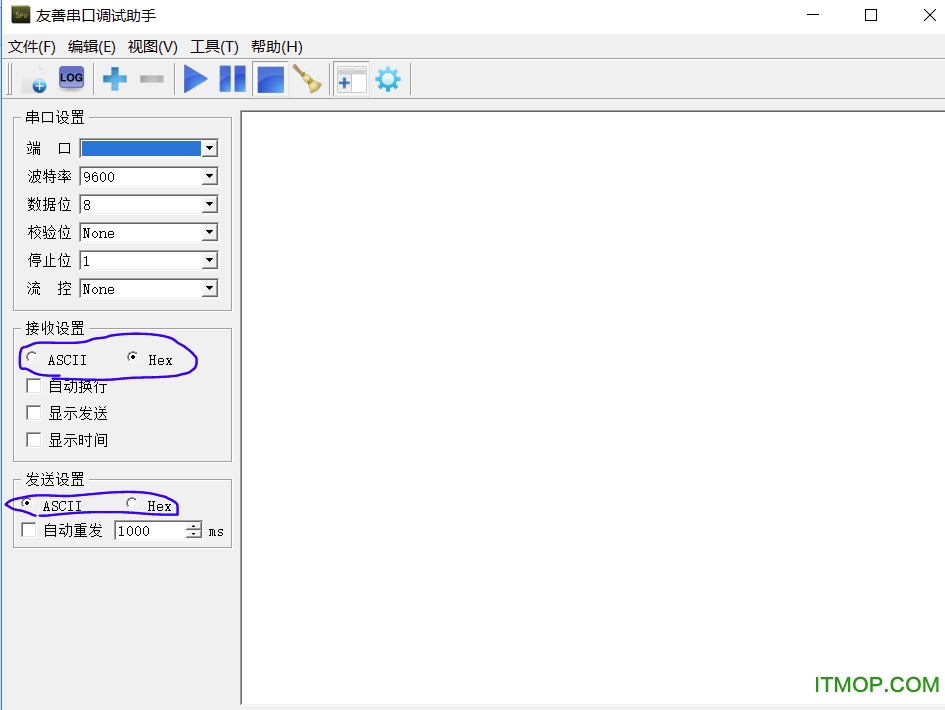Open the 工具(T) menu
The width and height of the screenshot is (945, 710).
214,47
